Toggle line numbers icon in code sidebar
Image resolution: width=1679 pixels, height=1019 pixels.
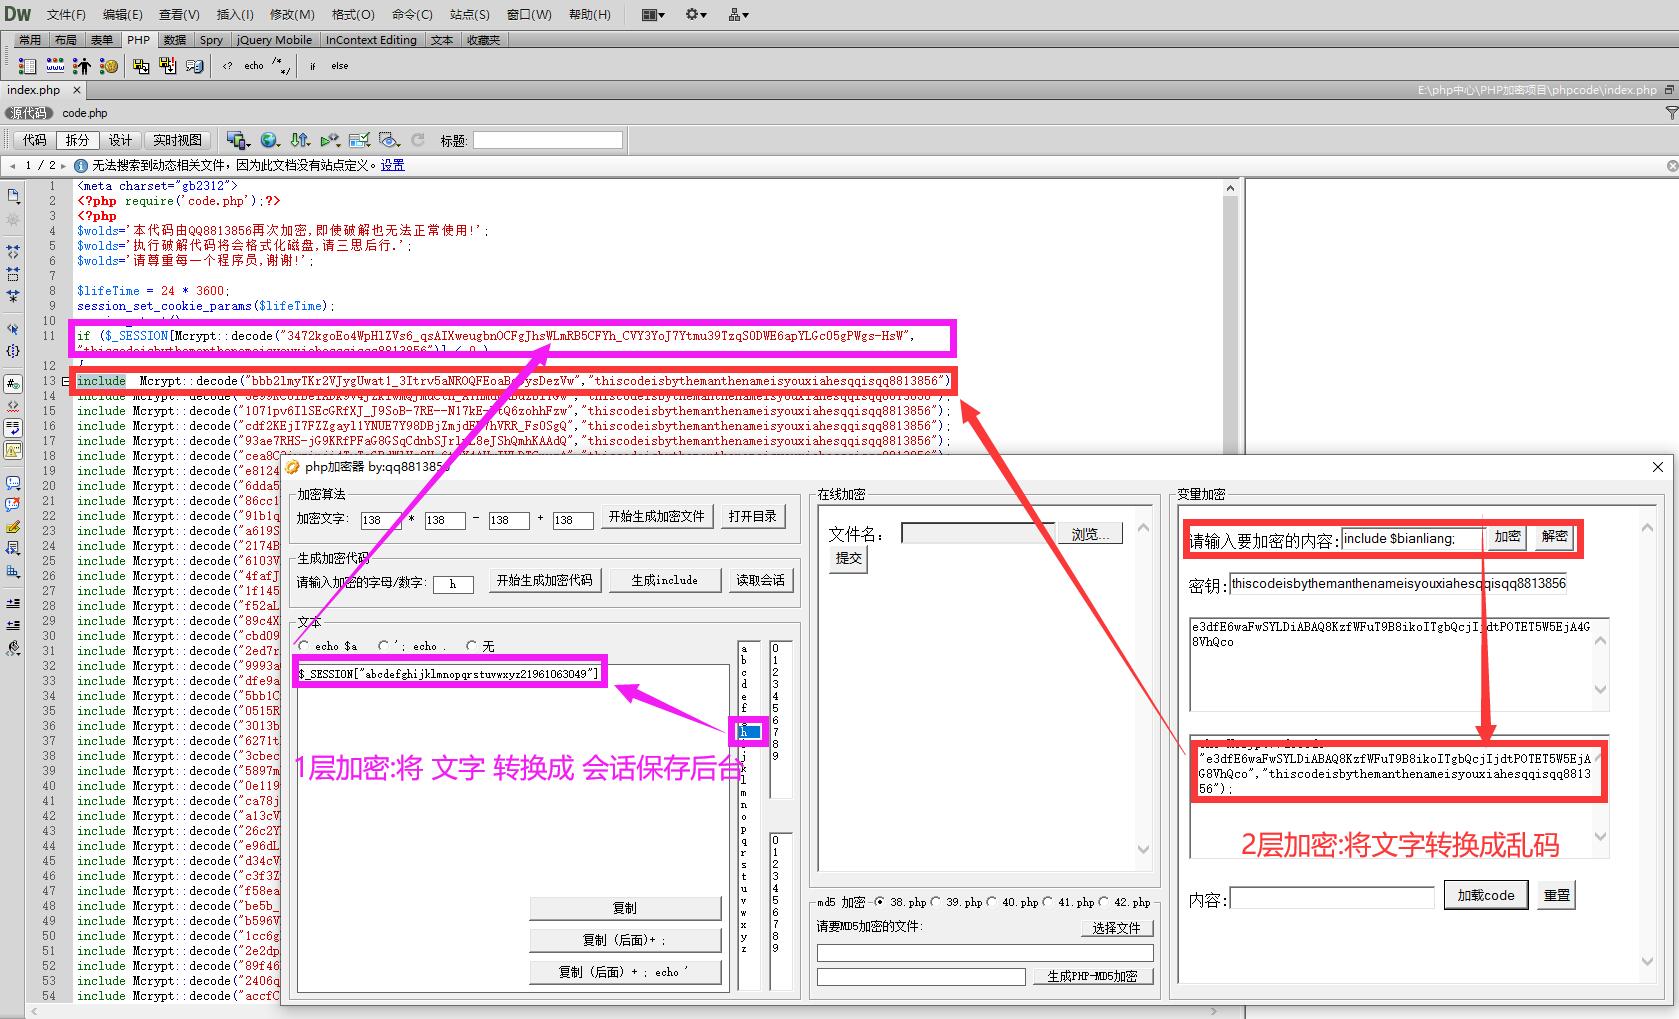13,384
